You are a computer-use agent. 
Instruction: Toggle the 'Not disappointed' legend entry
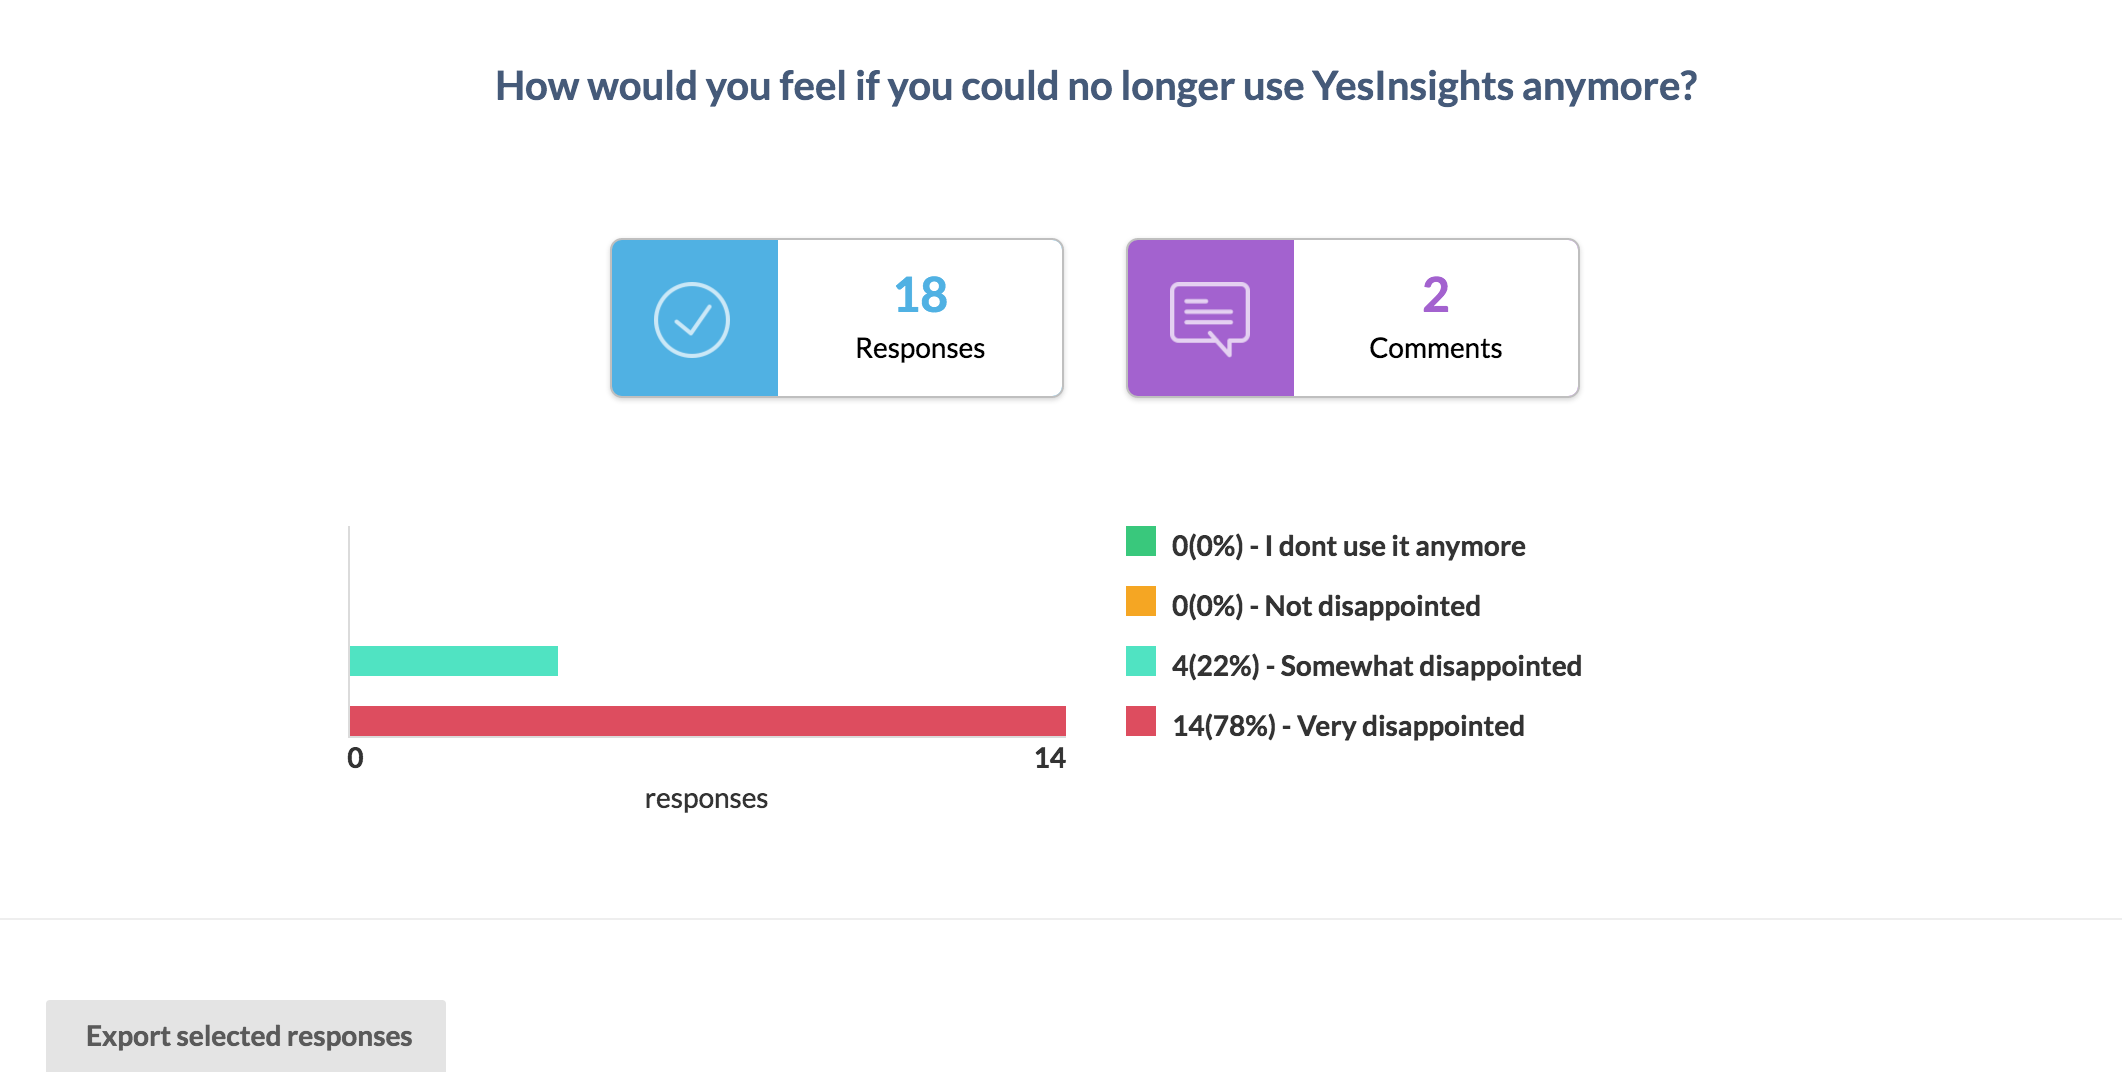pyautogui.click(x=1324, y=605)
